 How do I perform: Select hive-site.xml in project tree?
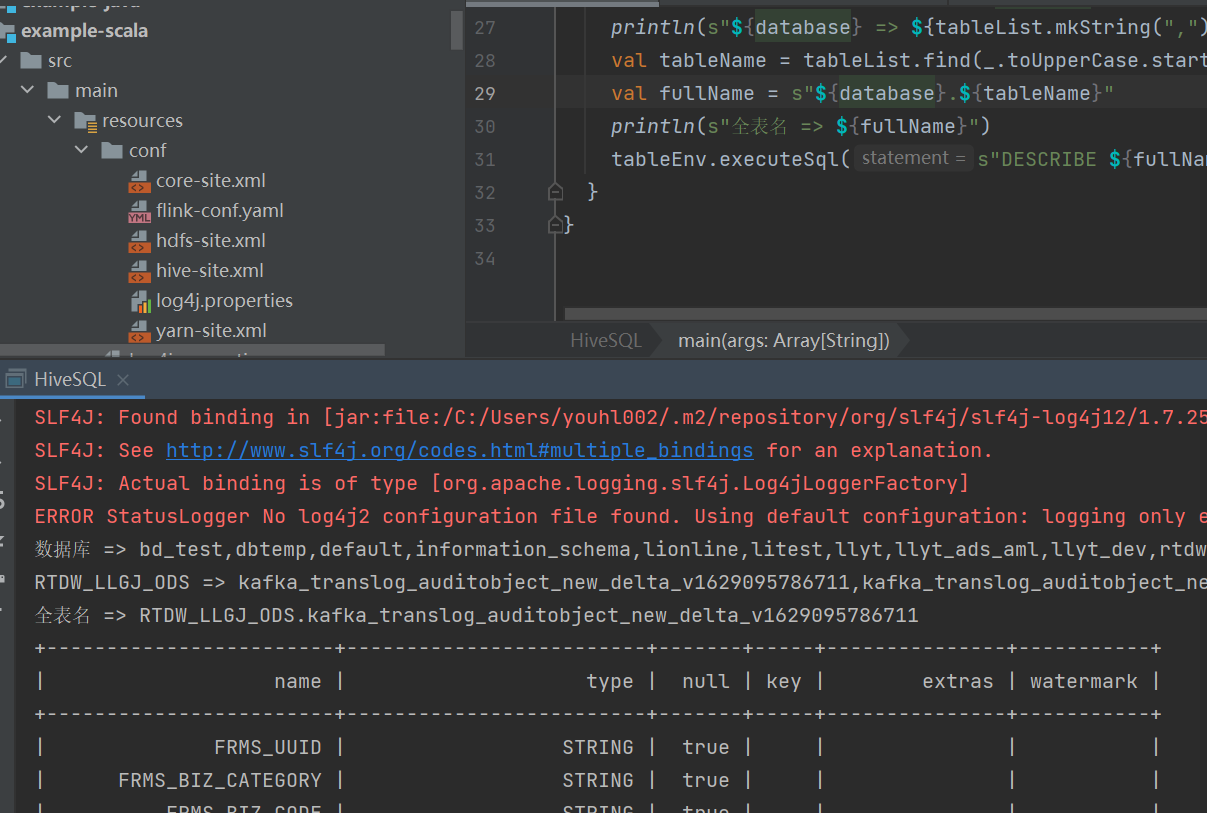point(209,271)
